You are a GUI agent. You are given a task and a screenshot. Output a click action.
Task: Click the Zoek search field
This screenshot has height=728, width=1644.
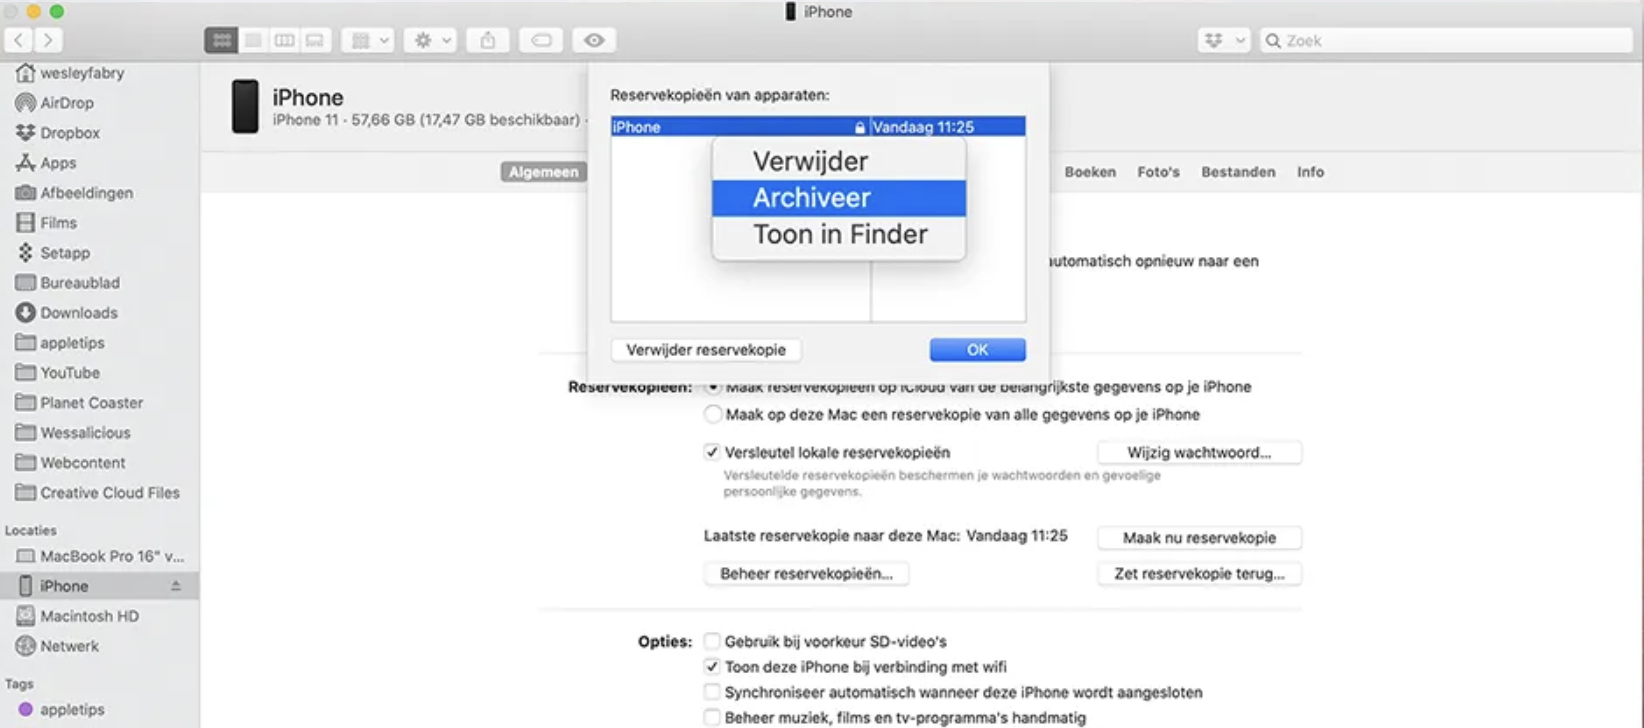[1446, 40]
